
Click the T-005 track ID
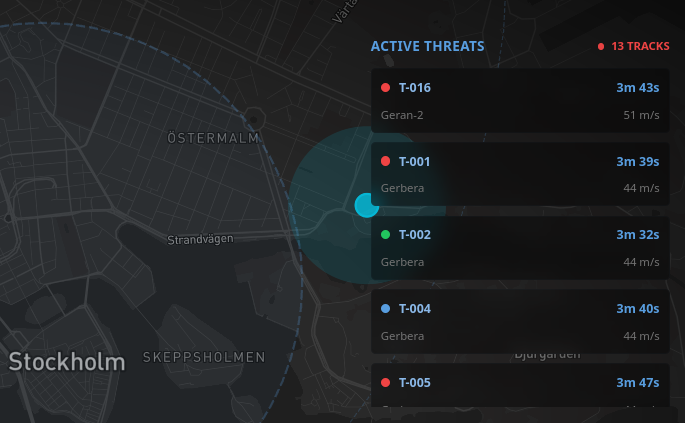pyautogui.click(x=415, y=382)
